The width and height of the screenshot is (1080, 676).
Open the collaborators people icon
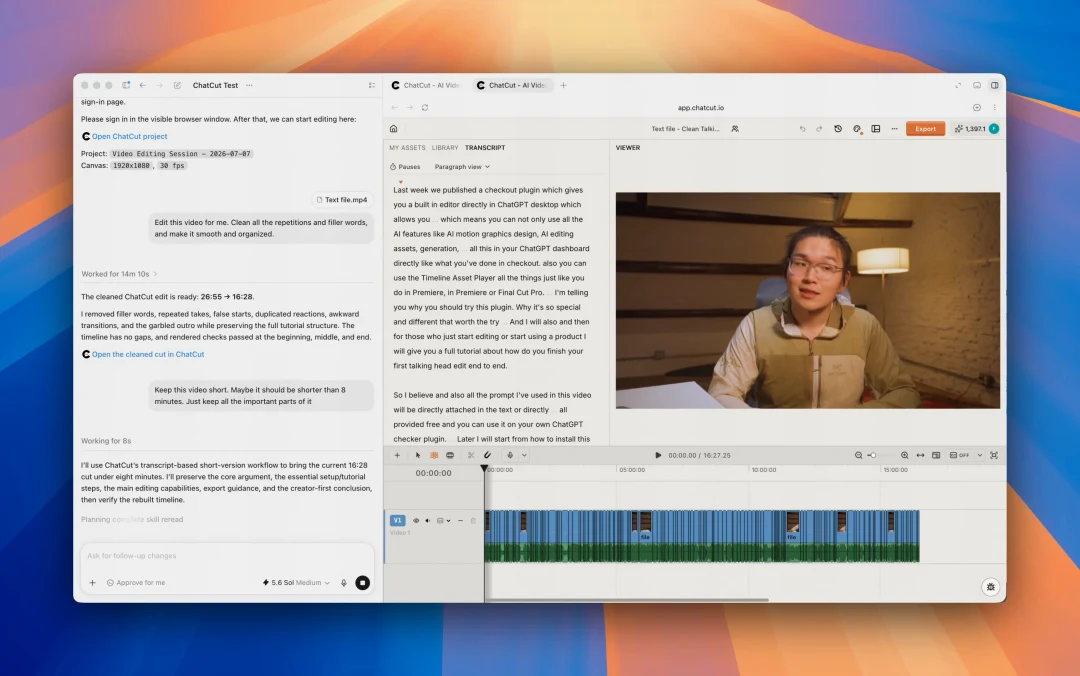(x=735, y=129)
